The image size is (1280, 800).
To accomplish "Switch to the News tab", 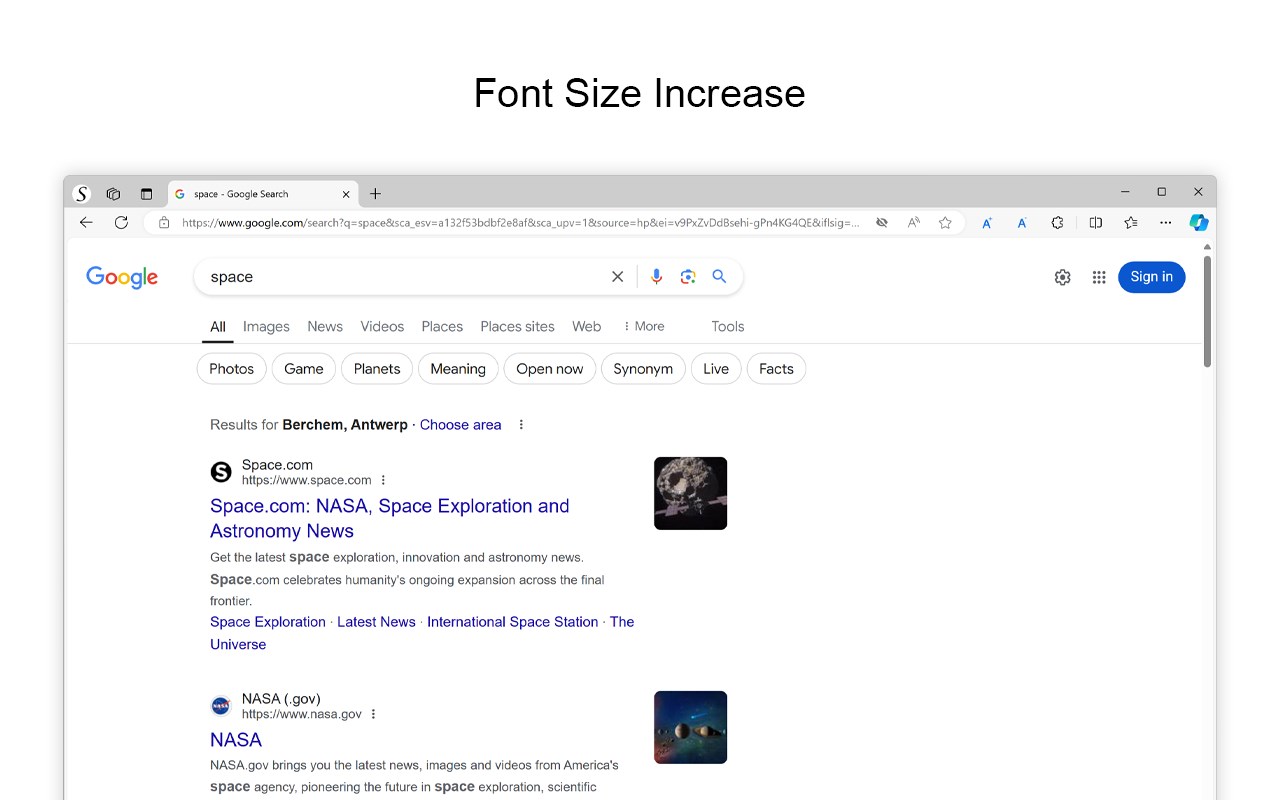I will click(325, 327).
